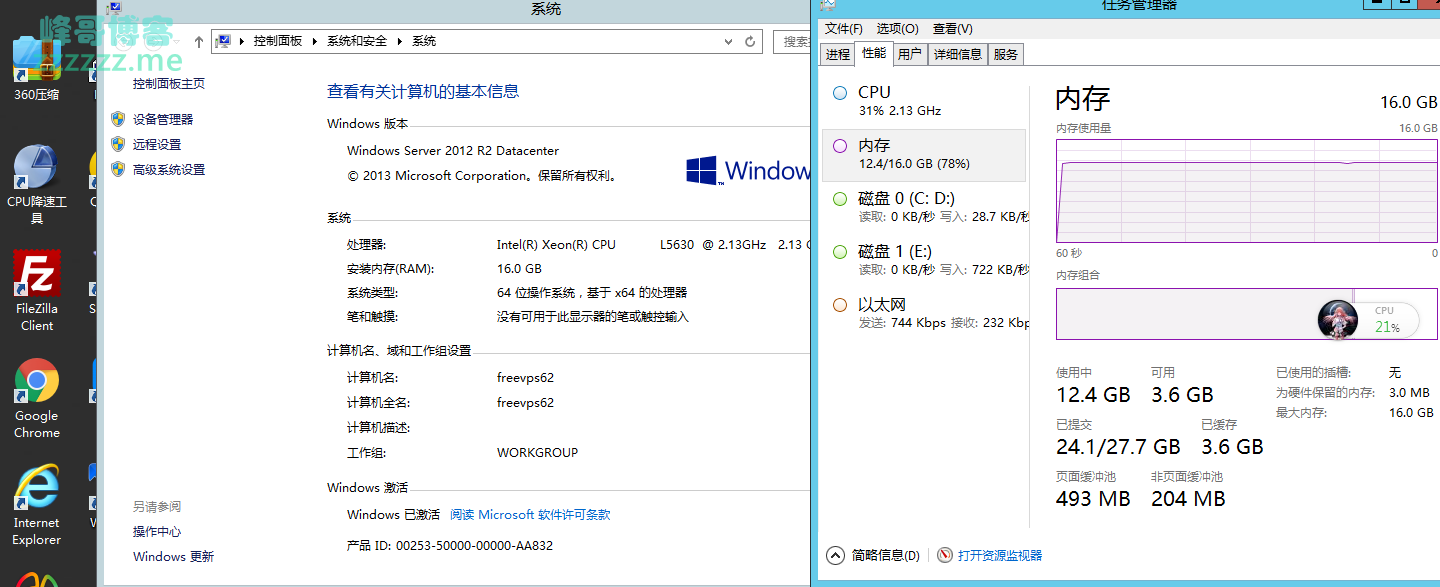The height and width of the screenshot is (587, 1440).
Task: Open the address bar history dropdown
Action: (729, 41)
